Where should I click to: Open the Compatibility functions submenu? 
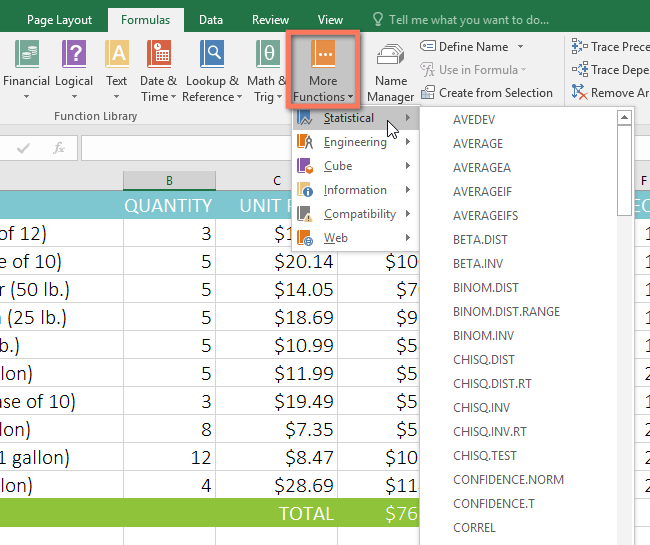point(359,214)
